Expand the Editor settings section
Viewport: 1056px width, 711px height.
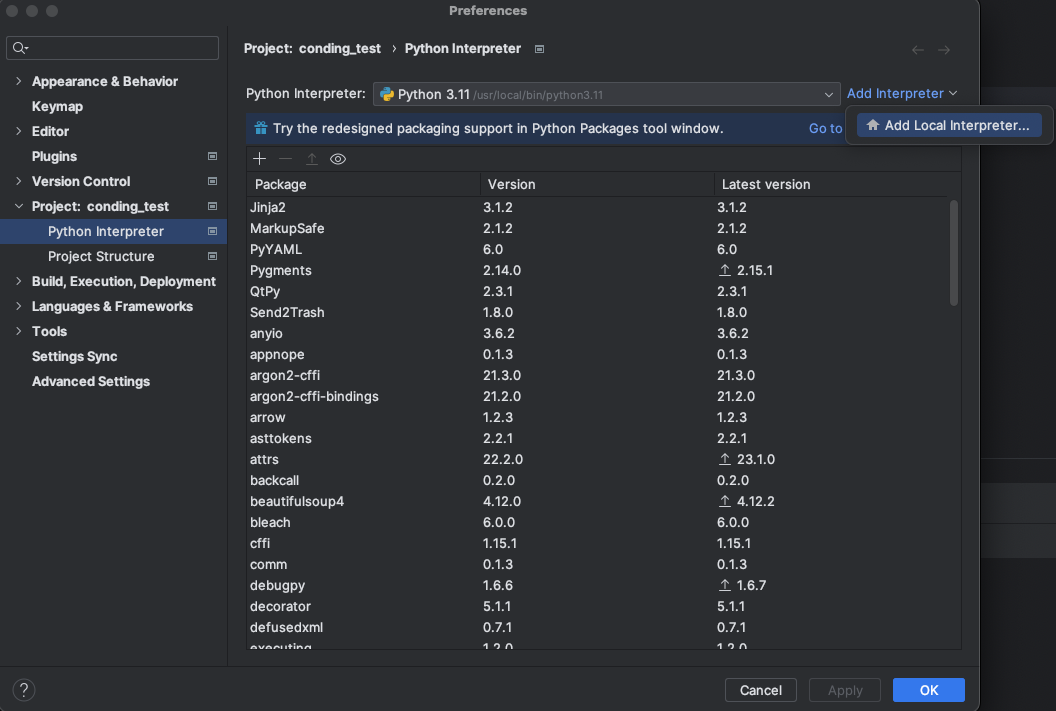pyautogui.click(x=19, y=131)
